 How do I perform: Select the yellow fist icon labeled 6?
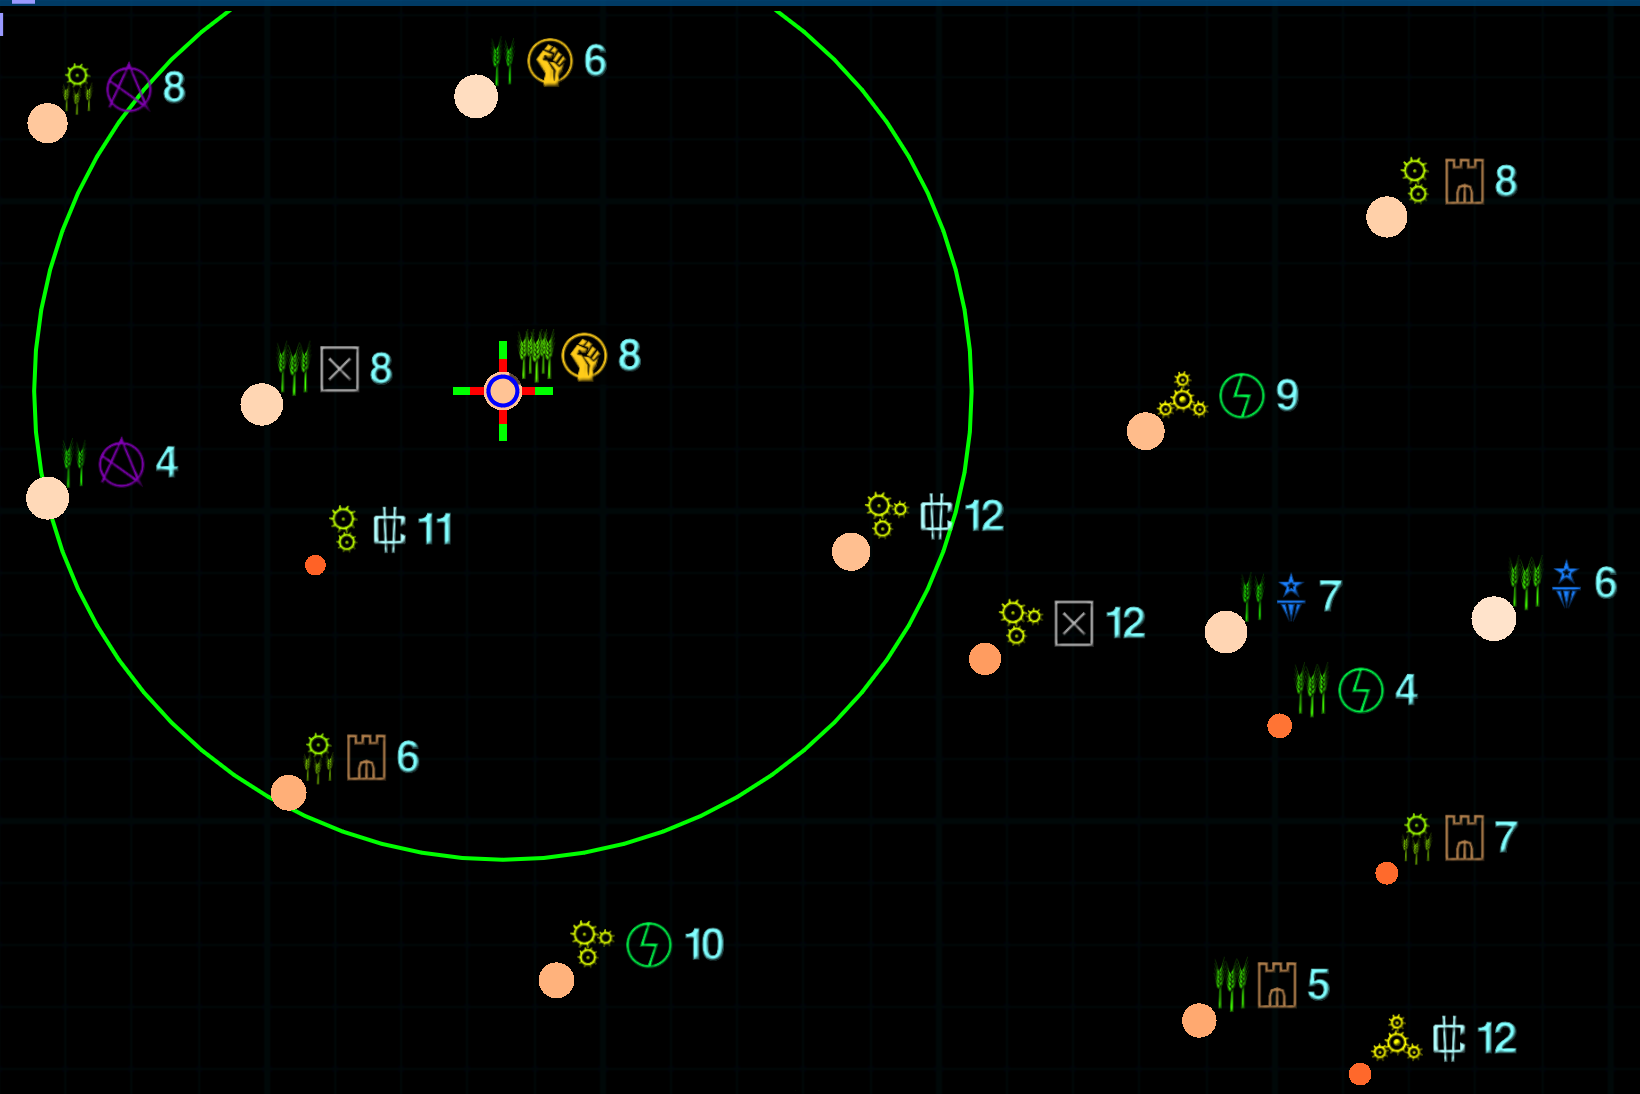pos(549,62)
